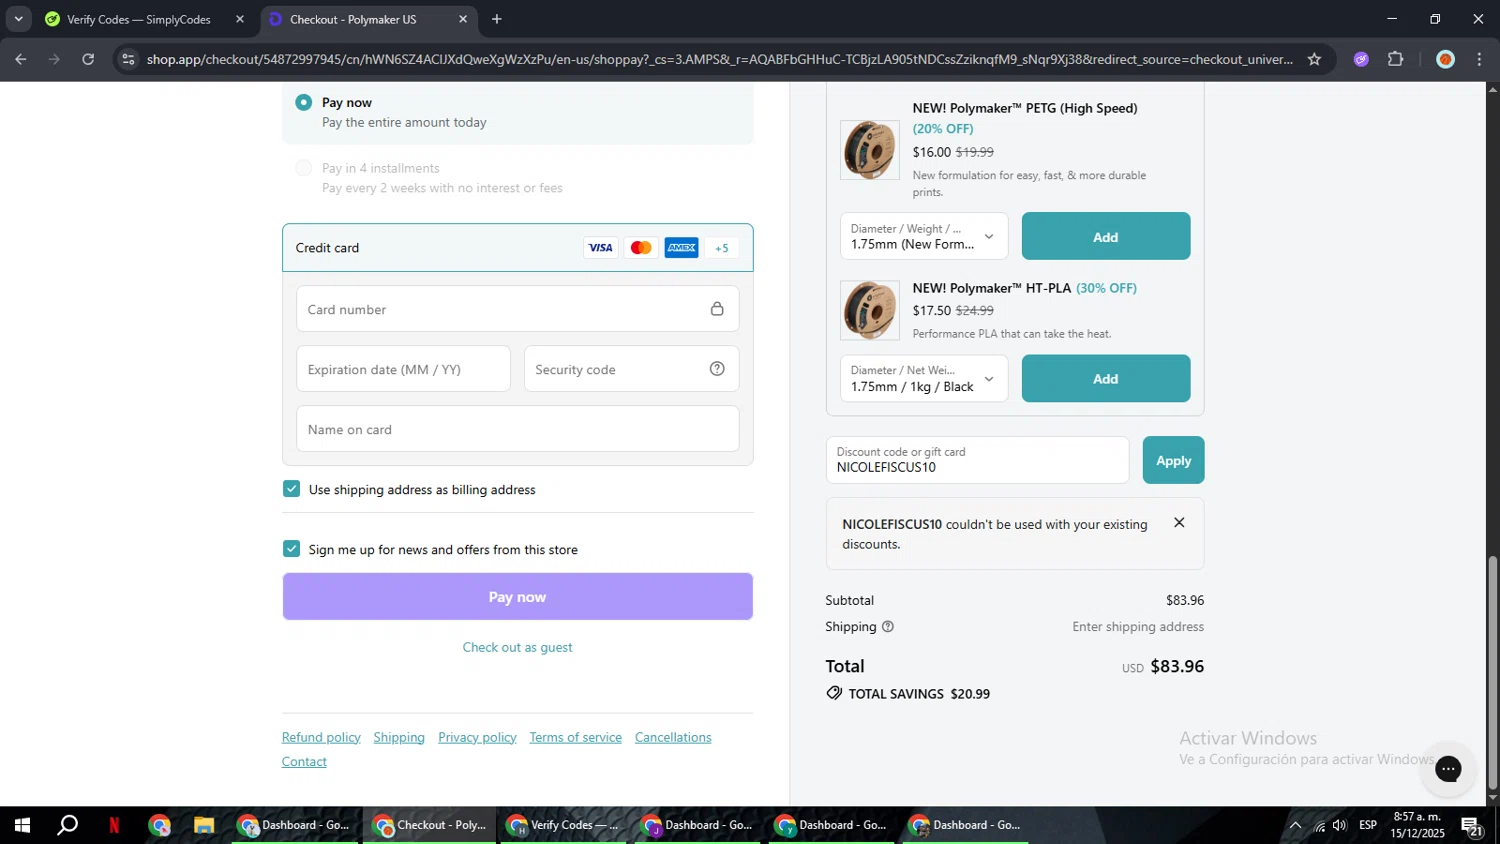Click the Visa card logo
Screen dimensions: 1500x844
point(600,248)
